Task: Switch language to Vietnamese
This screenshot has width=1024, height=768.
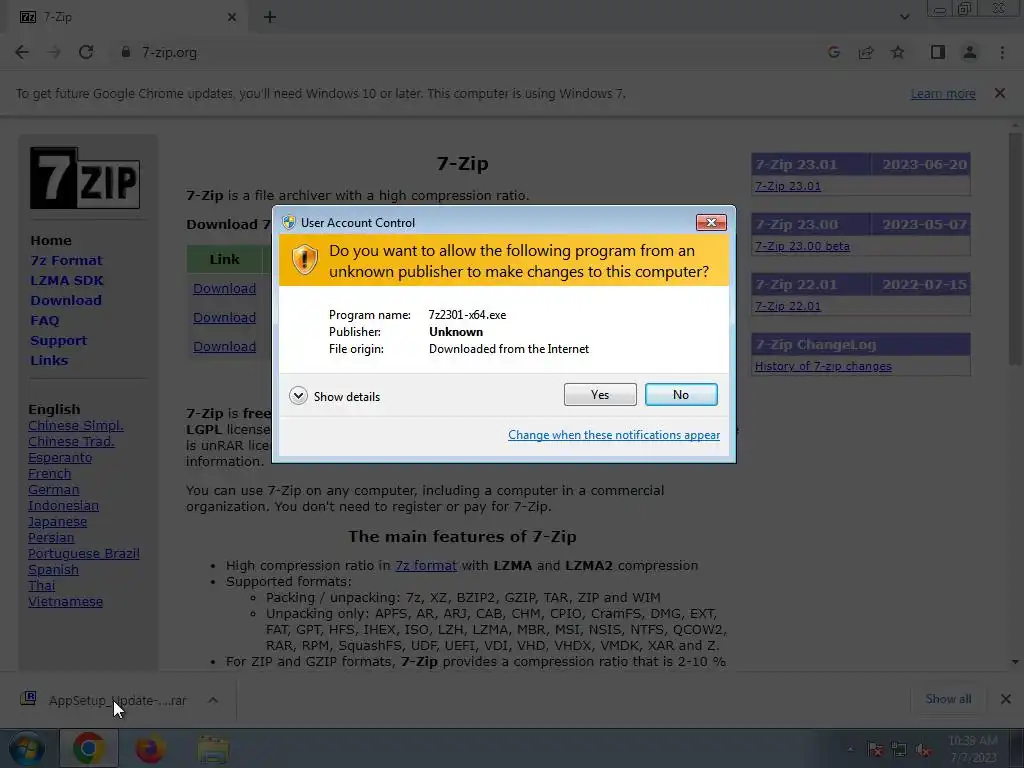Action: click(65, 601)
